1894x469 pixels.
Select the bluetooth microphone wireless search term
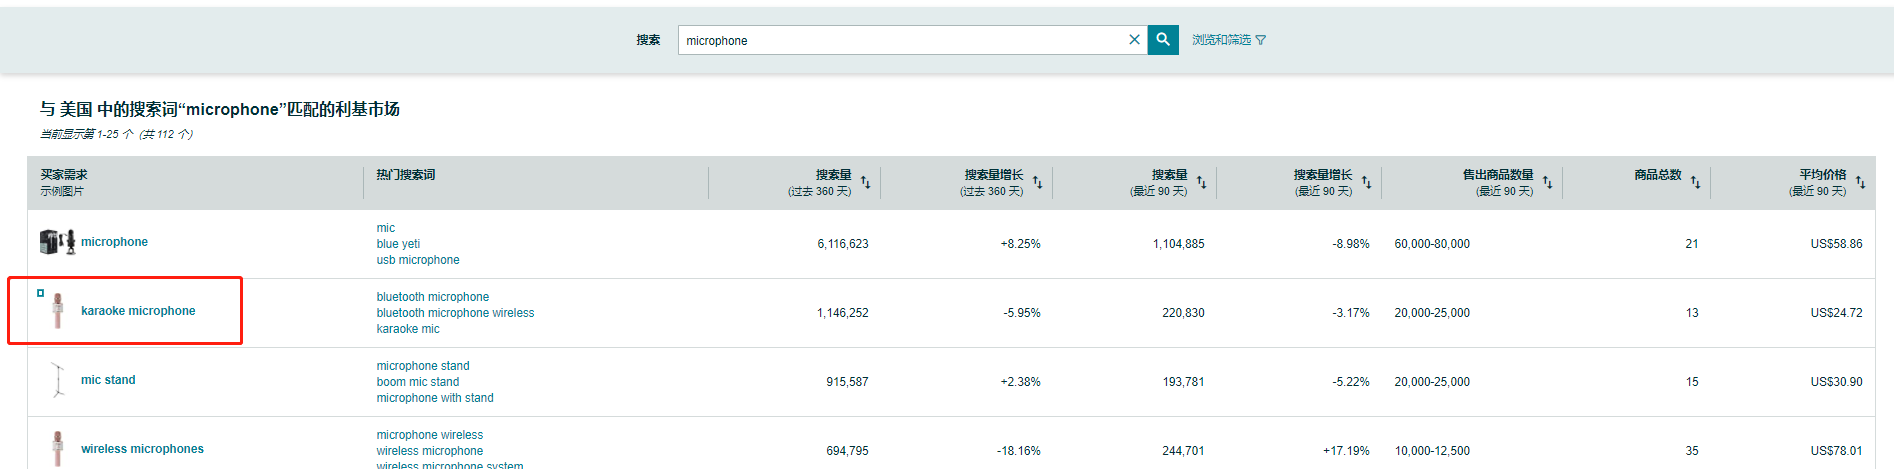(455, 313)
